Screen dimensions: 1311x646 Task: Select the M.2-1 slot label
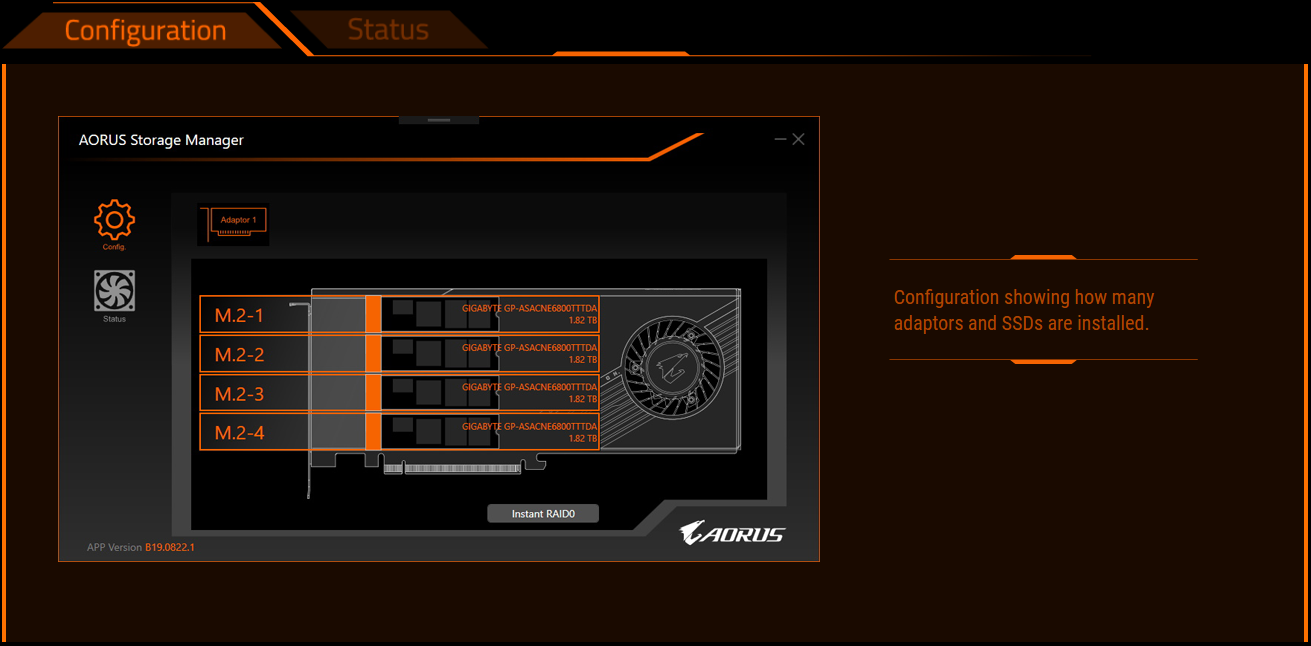pyautogui.click(x=240, y=316)
